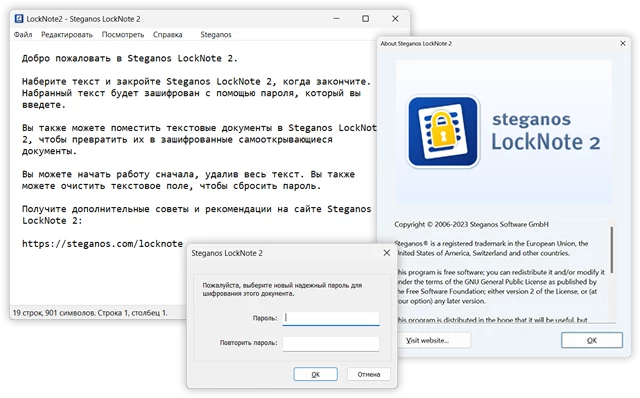Click the Повторить пароль input field
640x398 pixels.
(331, 343)
